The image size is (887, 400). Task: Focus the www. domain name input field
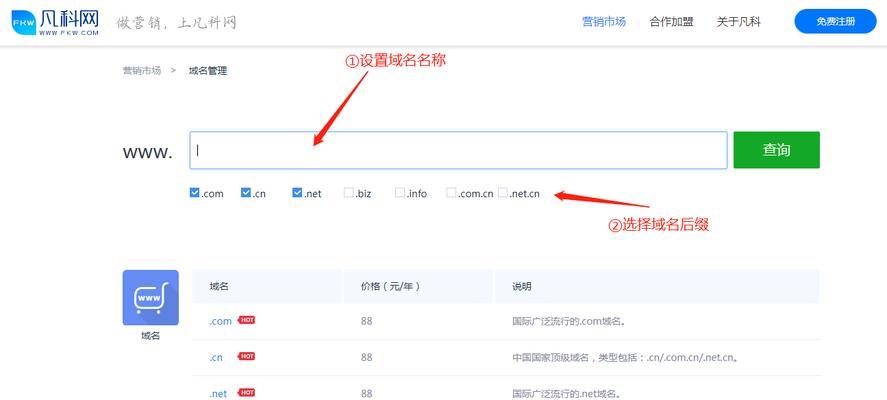[458, 150]
